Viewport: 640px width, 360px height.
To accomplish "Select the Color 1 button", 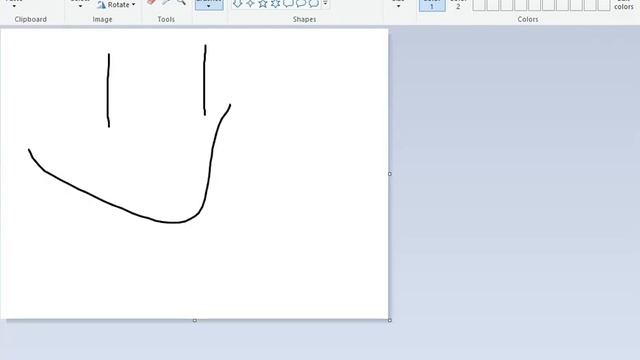I will (x=432, y=5).
